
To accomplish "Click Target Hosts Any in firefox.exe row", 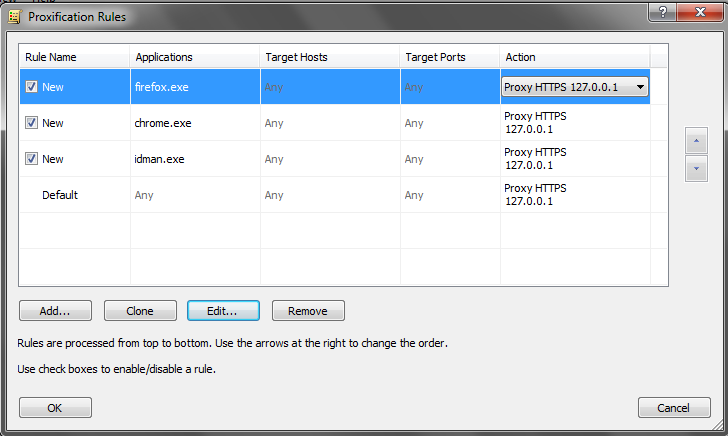I will (274, 87).
